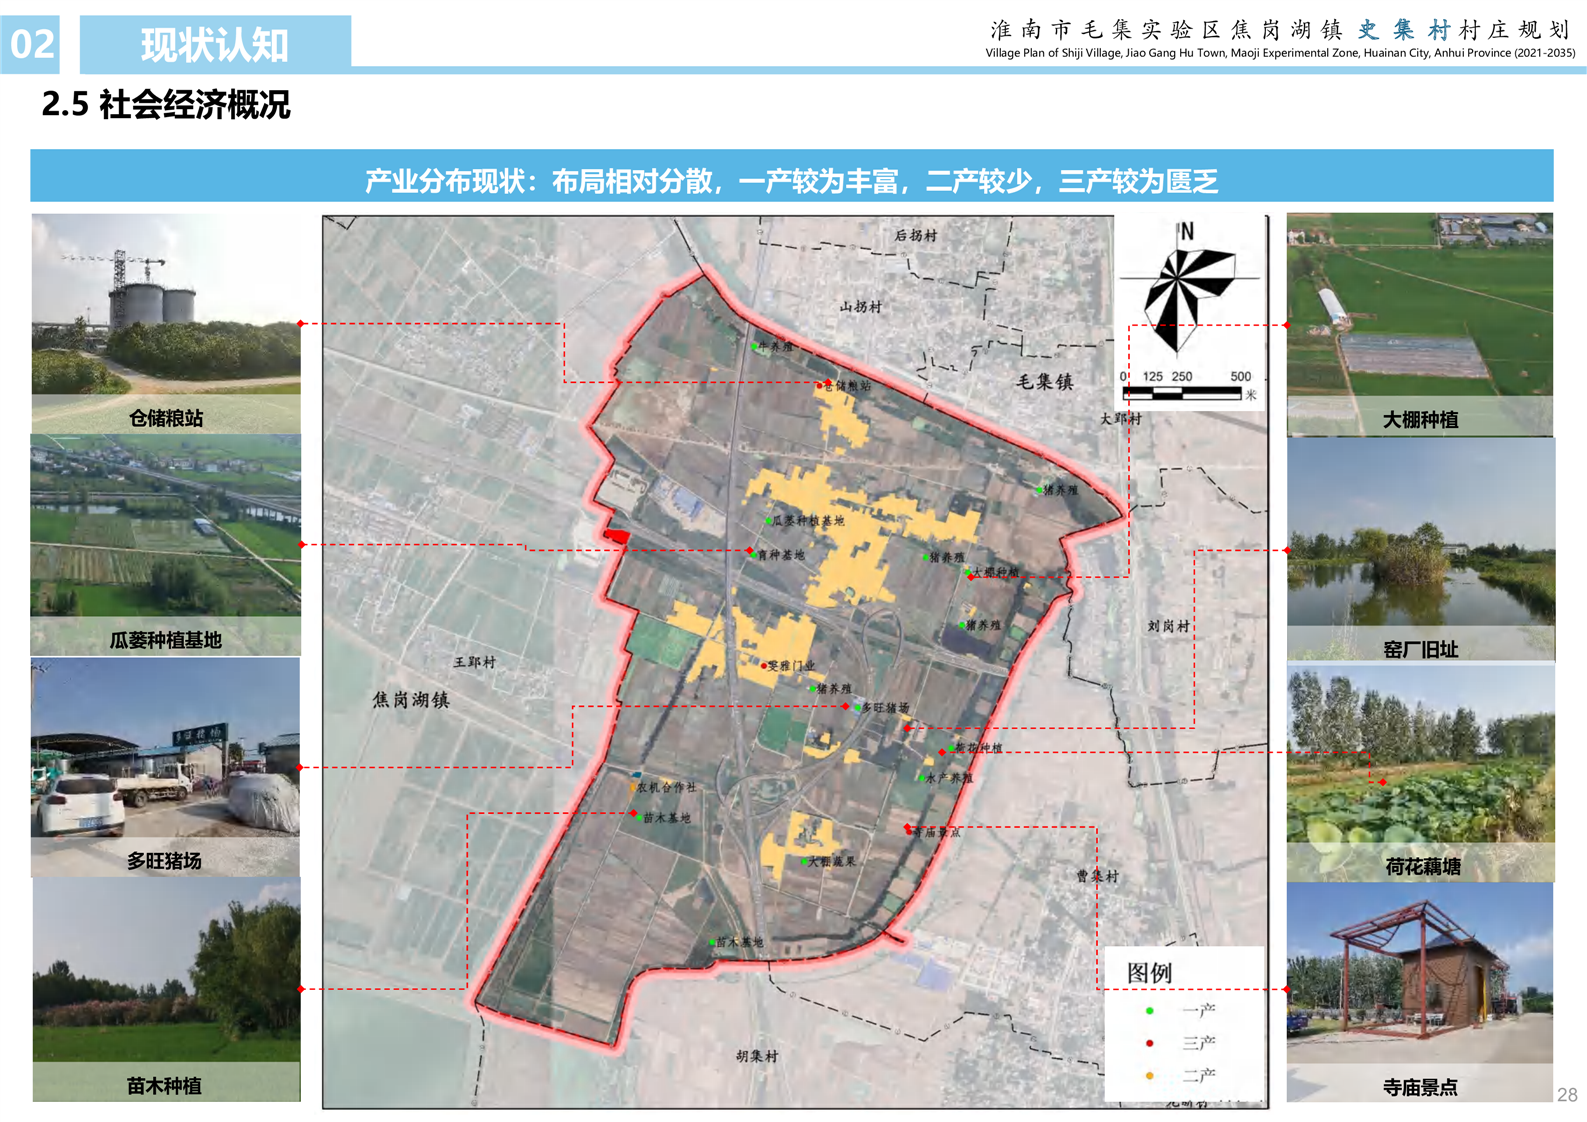Image resolution: width=1587 pixels, height=1122 pixels.
Task: Click the red 三产 legend dot
Action: click(x=1149, y=1043)
